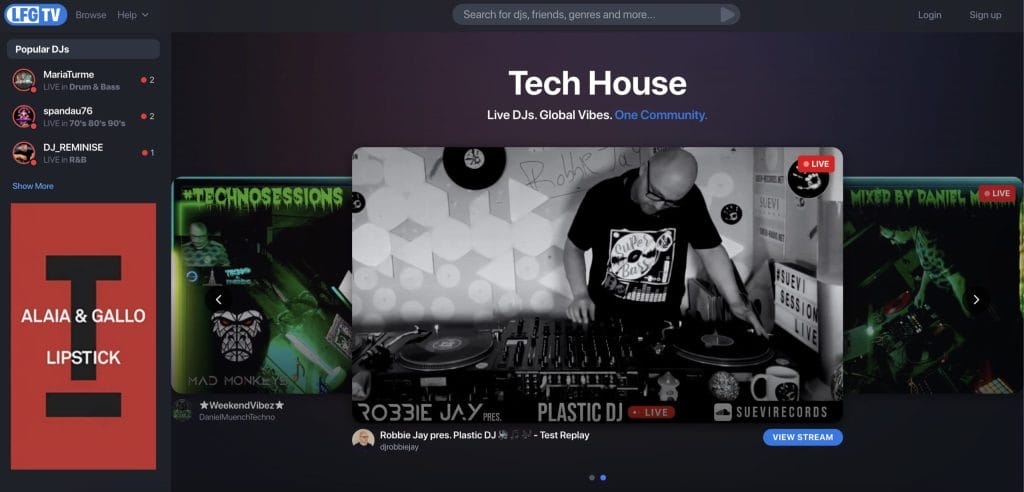The image size is (1024, 492).
Task: Select the first carousel pagination dot
Action: [x=591, y=478]
